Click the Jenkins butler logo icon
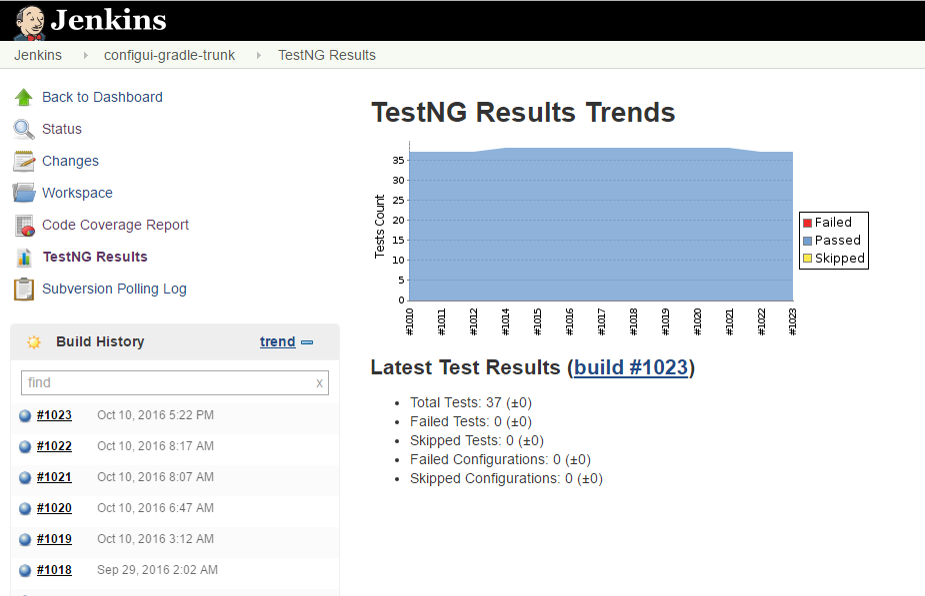 (x=30, y=22)
